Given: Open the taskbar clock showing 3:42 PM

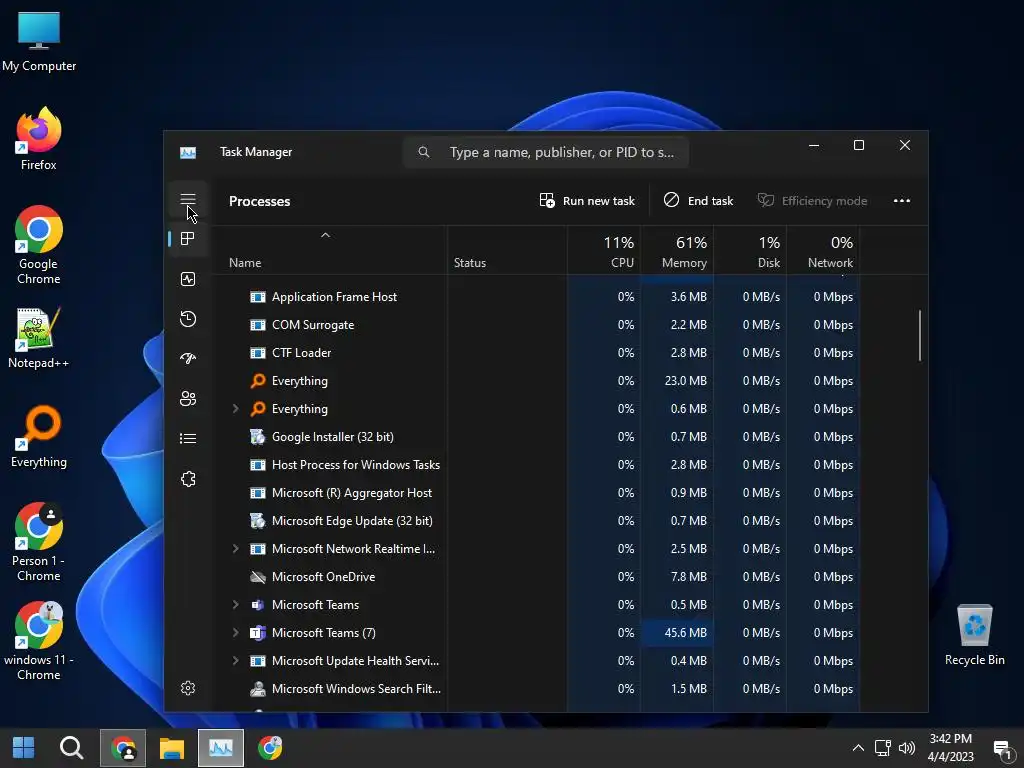Looking at the screenshot, I should [x=950, y=748].
